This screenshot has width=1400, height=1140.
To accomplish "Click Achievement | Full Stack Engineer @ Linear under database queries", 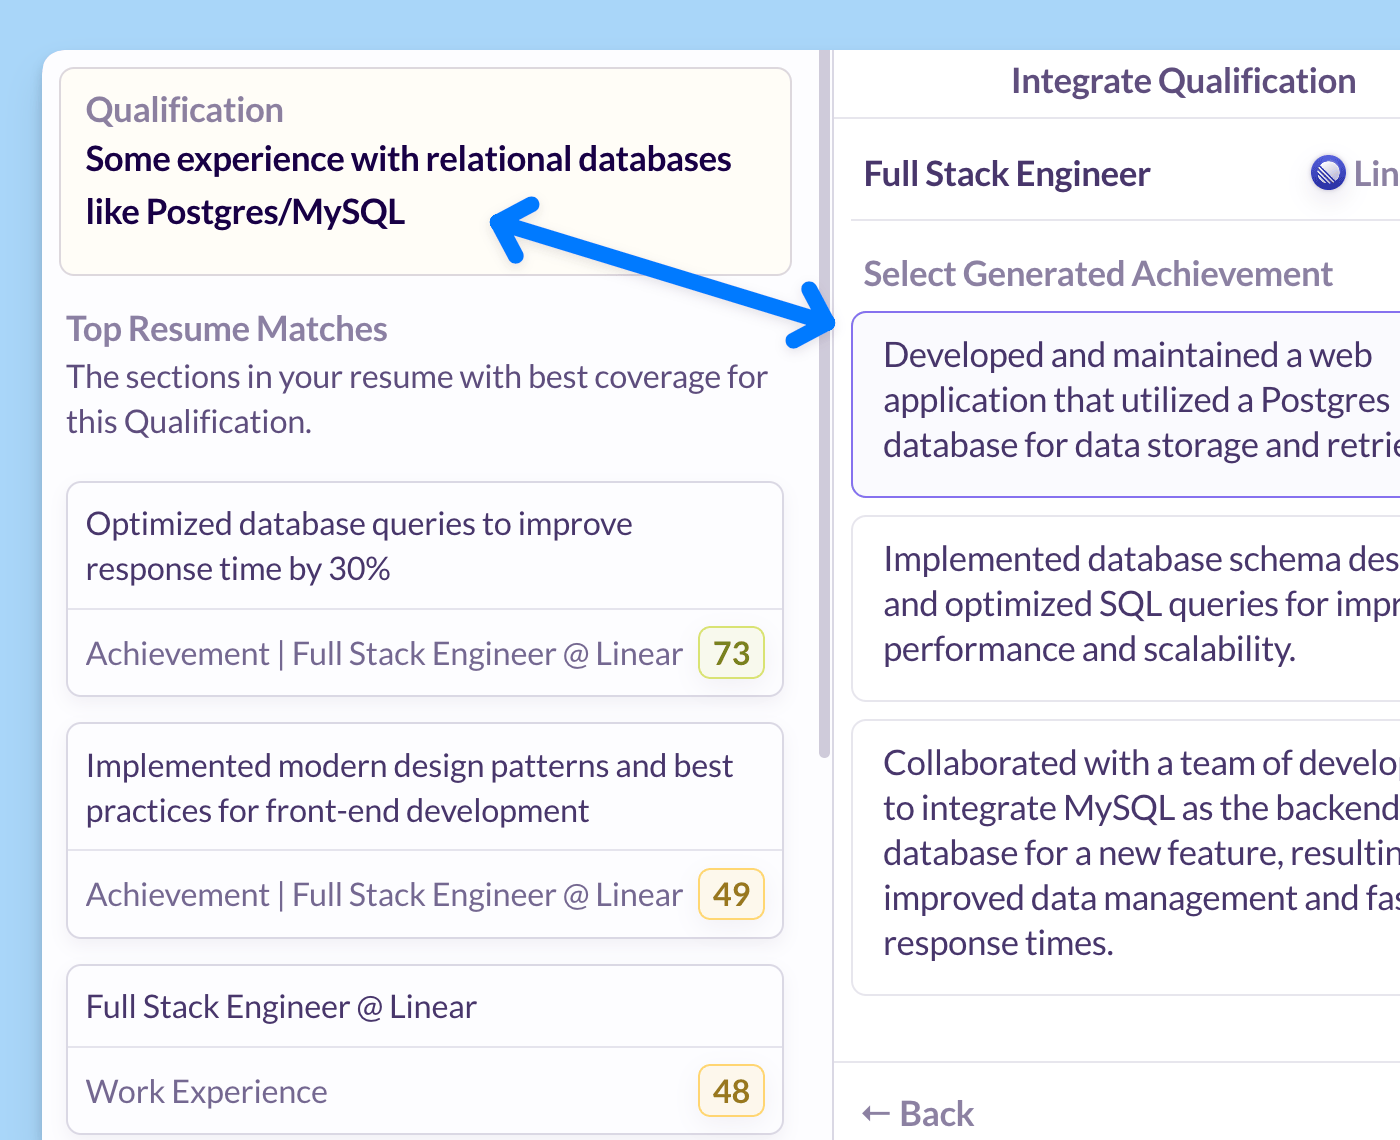I will (x=384, y=654).
